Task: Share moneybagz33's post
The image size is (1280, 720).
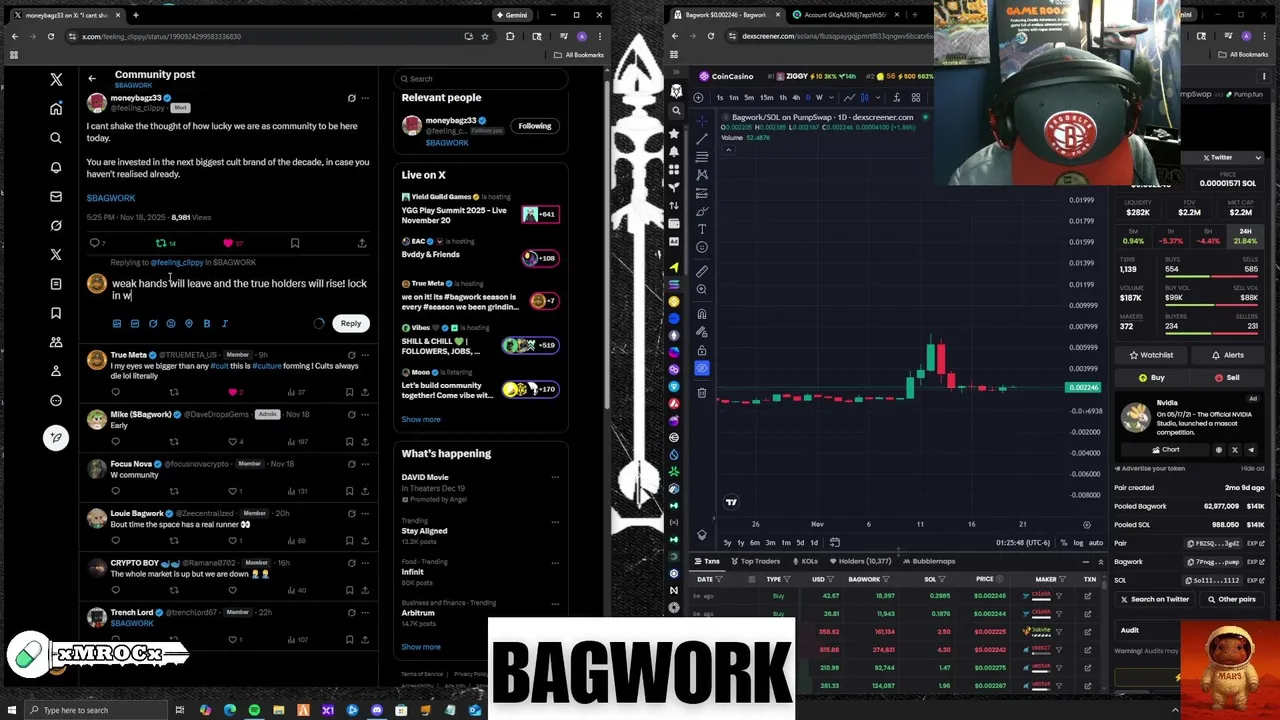Action: coord(362,243)
